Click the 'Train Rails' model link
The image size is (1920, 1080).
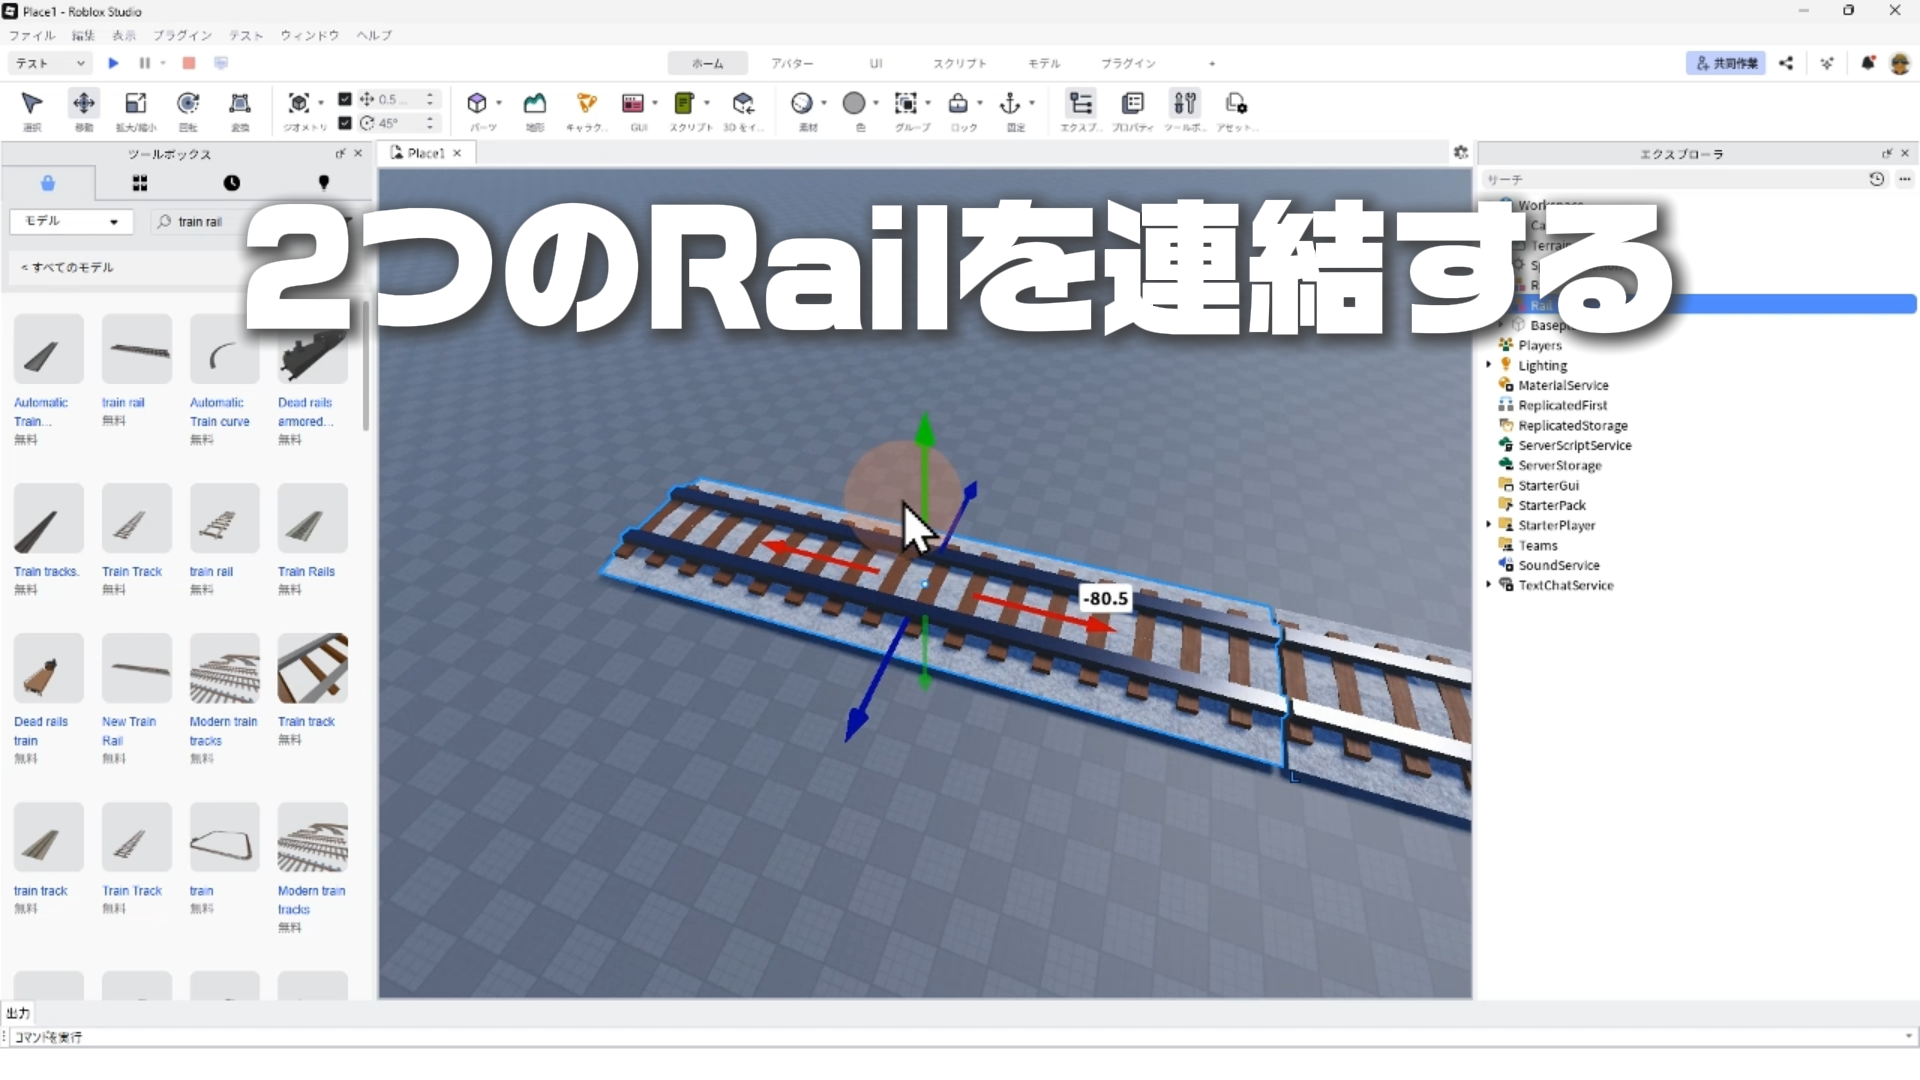[x=306, y=572]
